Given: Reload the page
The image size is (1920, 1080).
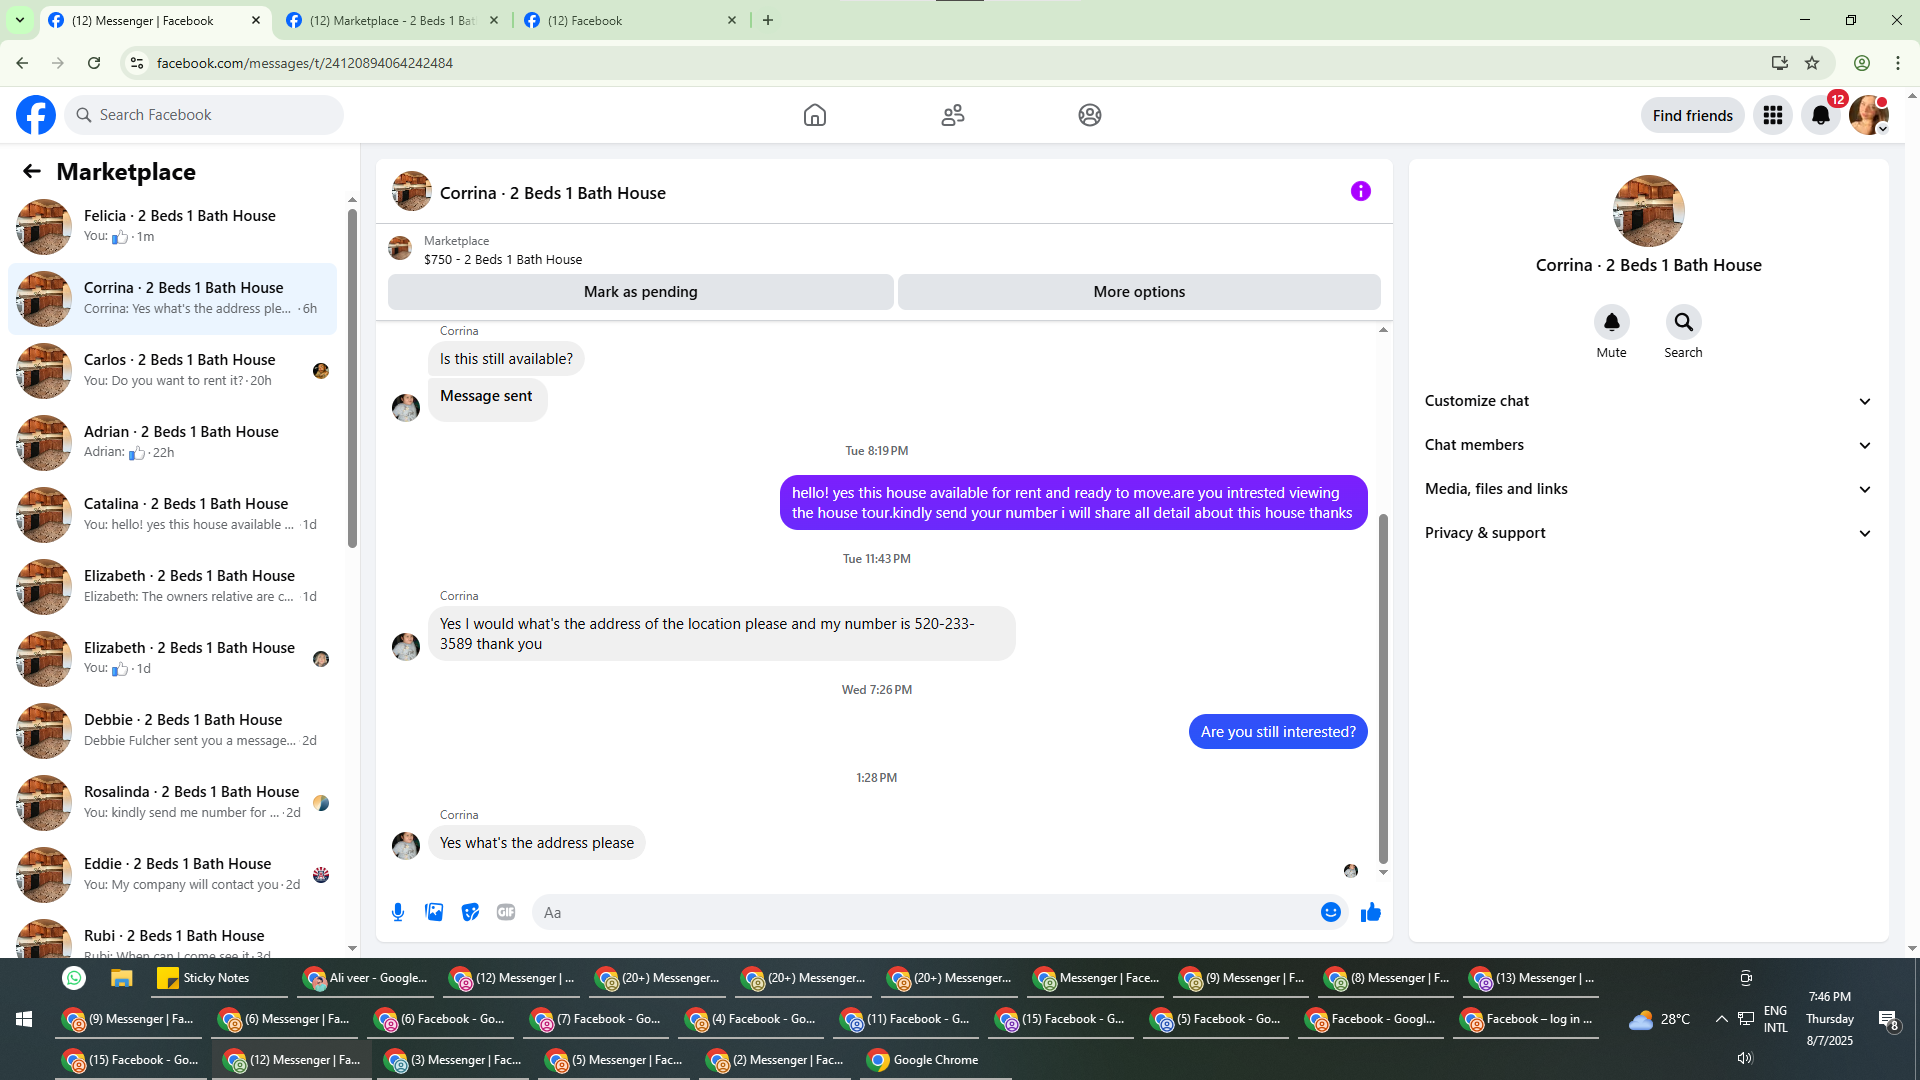Looking at the screenshot, I should pyautogui.click(x=94, y=63).
